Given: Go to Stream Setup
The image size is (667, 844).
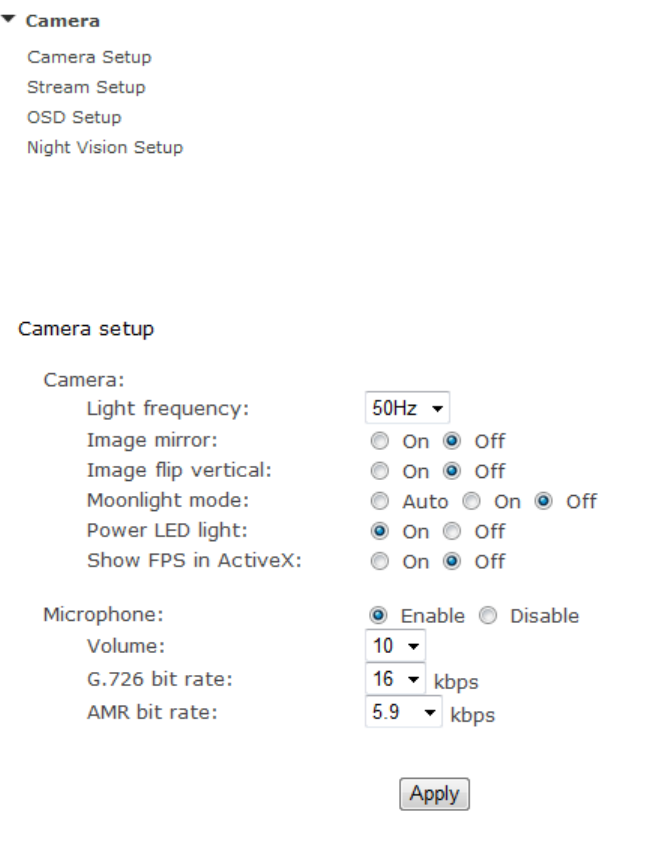Looking at the screenshot, I should (x=86, y=87).
